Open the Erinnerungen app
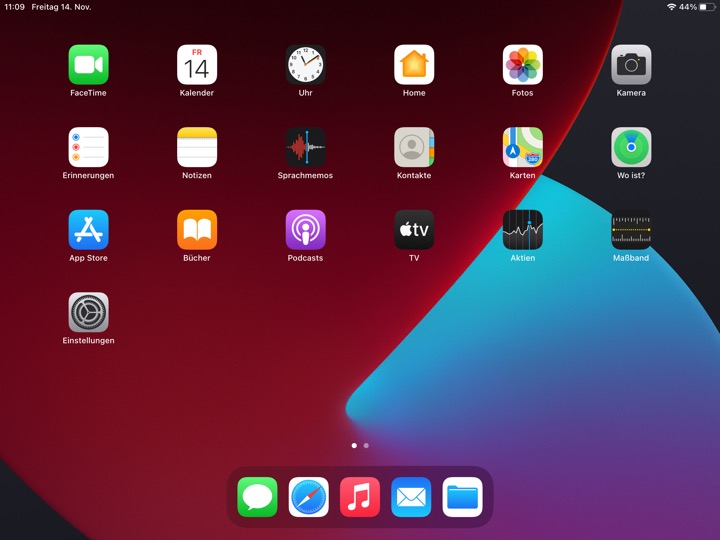Image resolution: width=720 pixels, height=540 pixels. tap(89, 147)
